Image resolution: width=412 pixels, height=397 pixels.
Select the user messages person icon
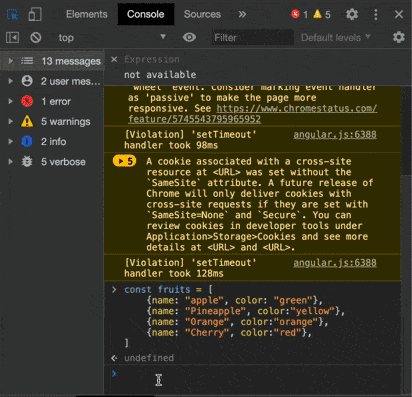(27, 81)
